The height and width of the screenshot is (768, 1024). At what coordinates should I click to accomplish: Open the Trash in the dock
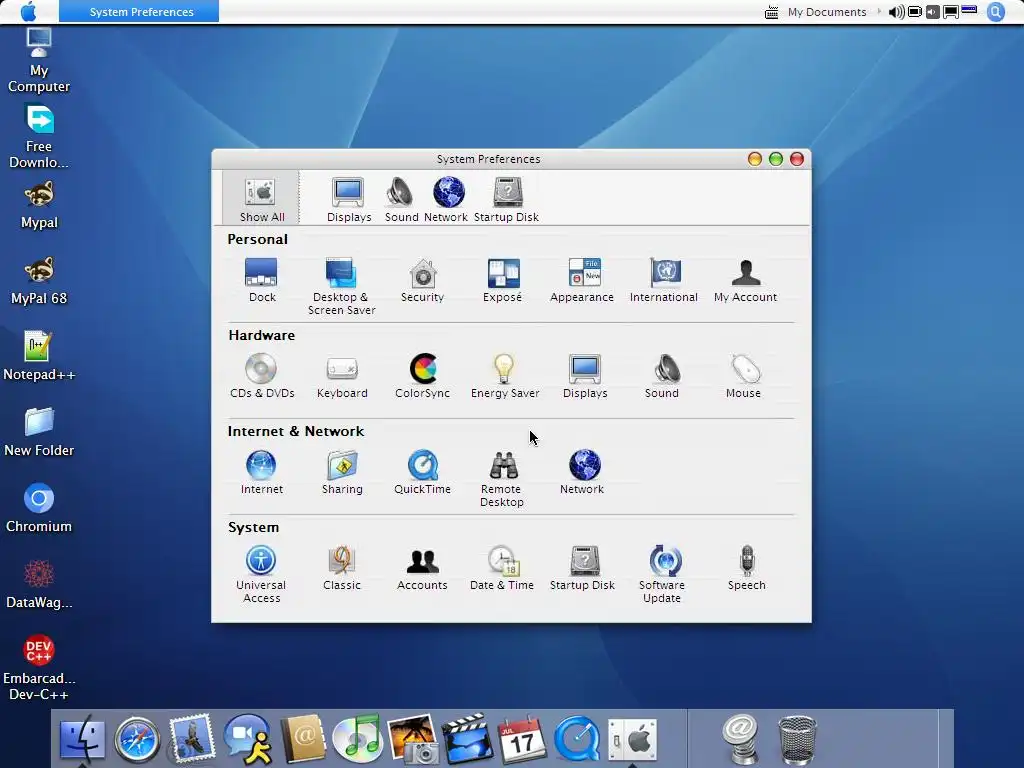pos(797,739)
